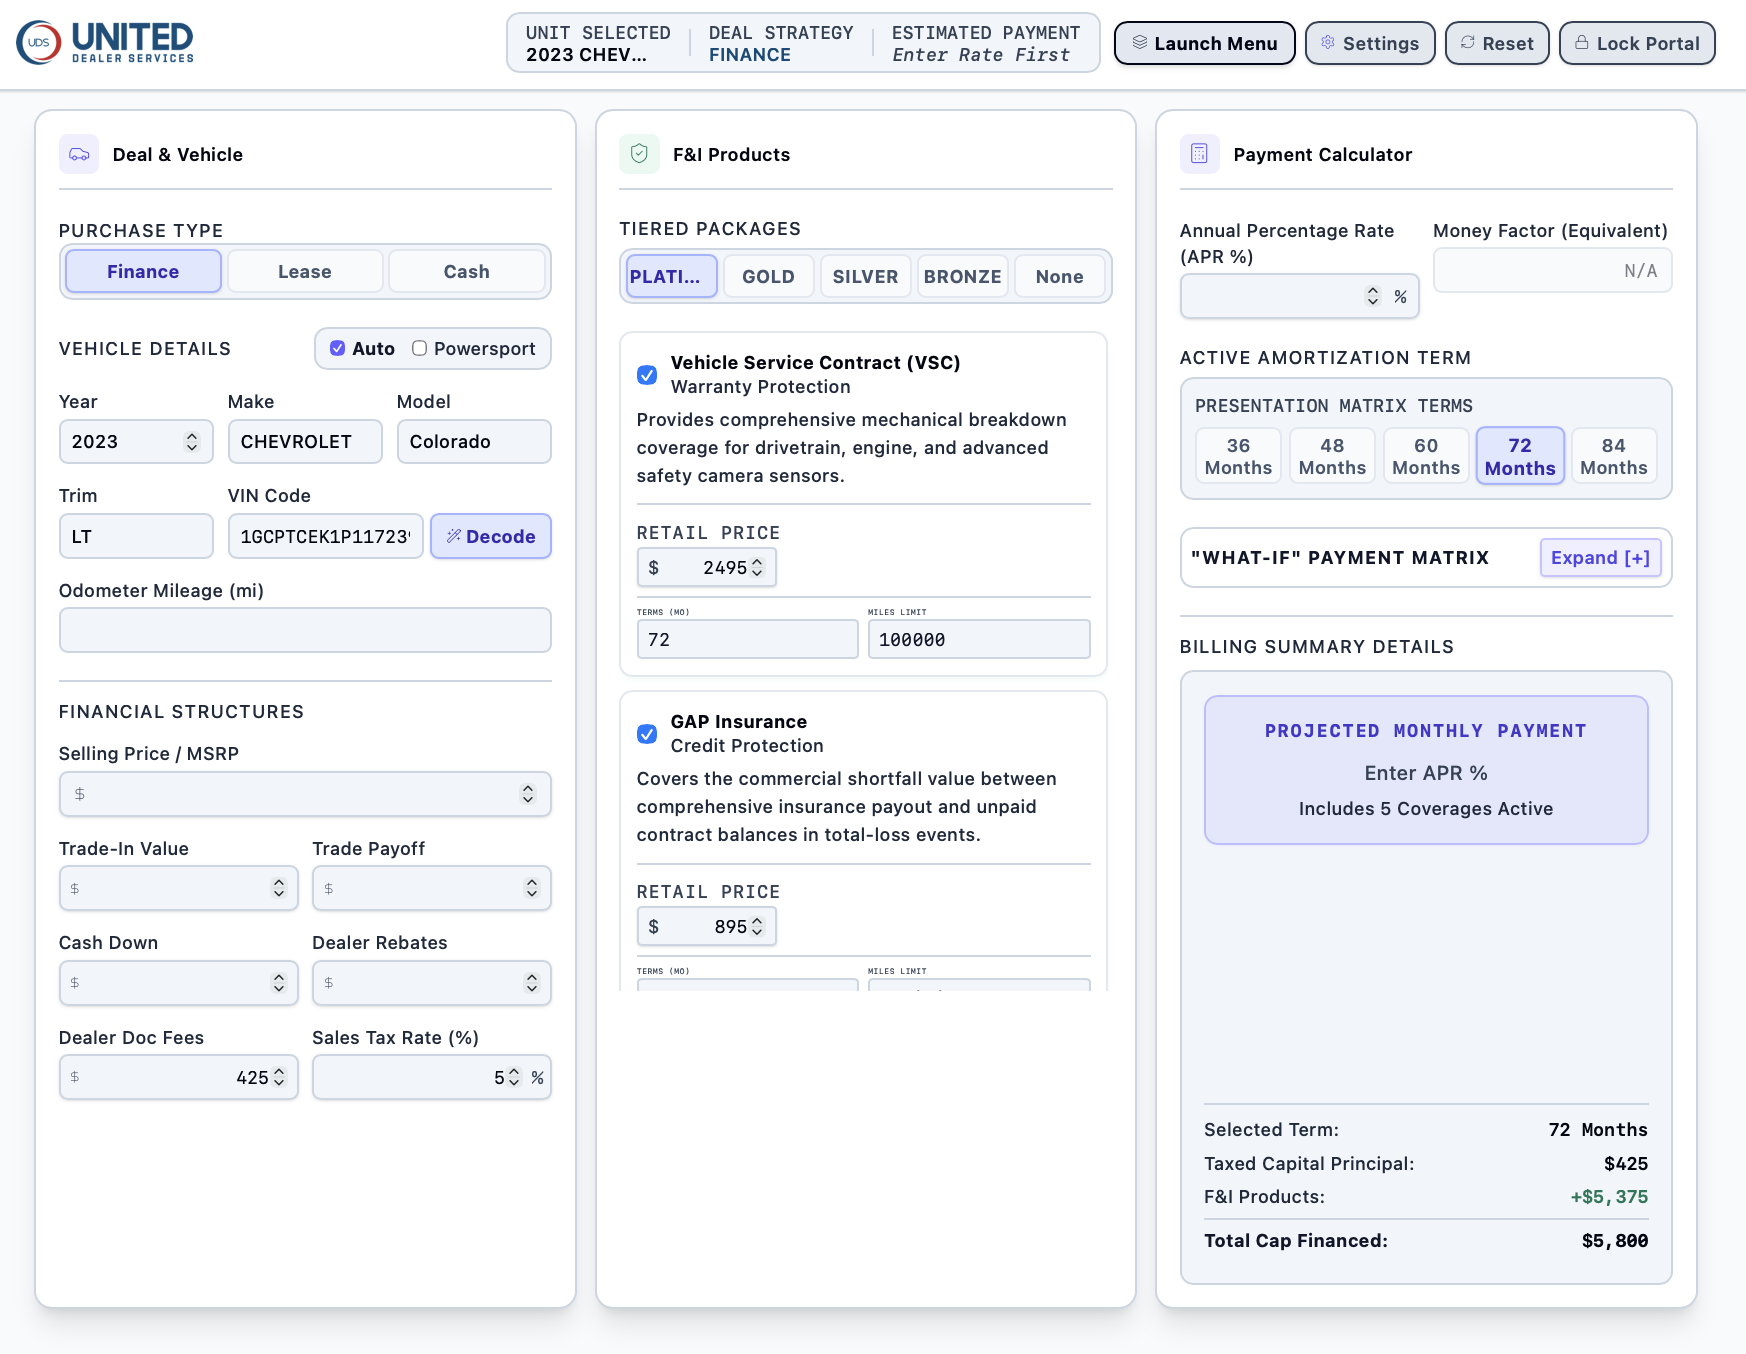The height and width of the screenshot is (1354, 1746).
Task: Open the Launch Menu
Action: 1205,43
